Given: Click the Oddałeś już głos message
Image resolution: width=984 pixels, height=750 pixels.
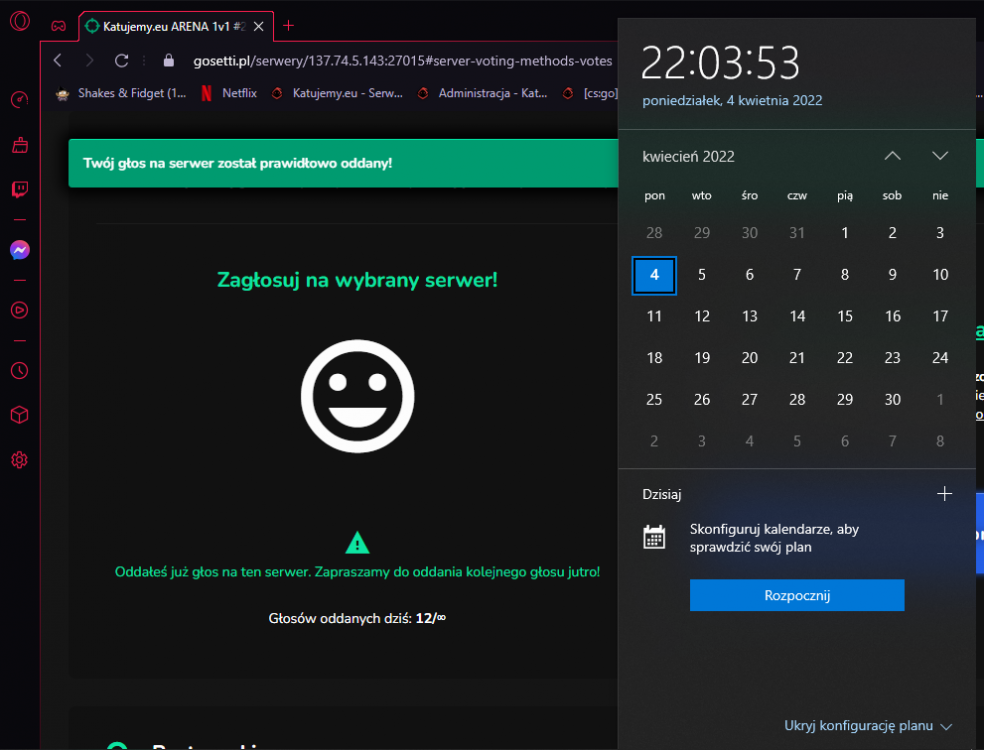Looking at the screenshot, I should tap(357, 572).
